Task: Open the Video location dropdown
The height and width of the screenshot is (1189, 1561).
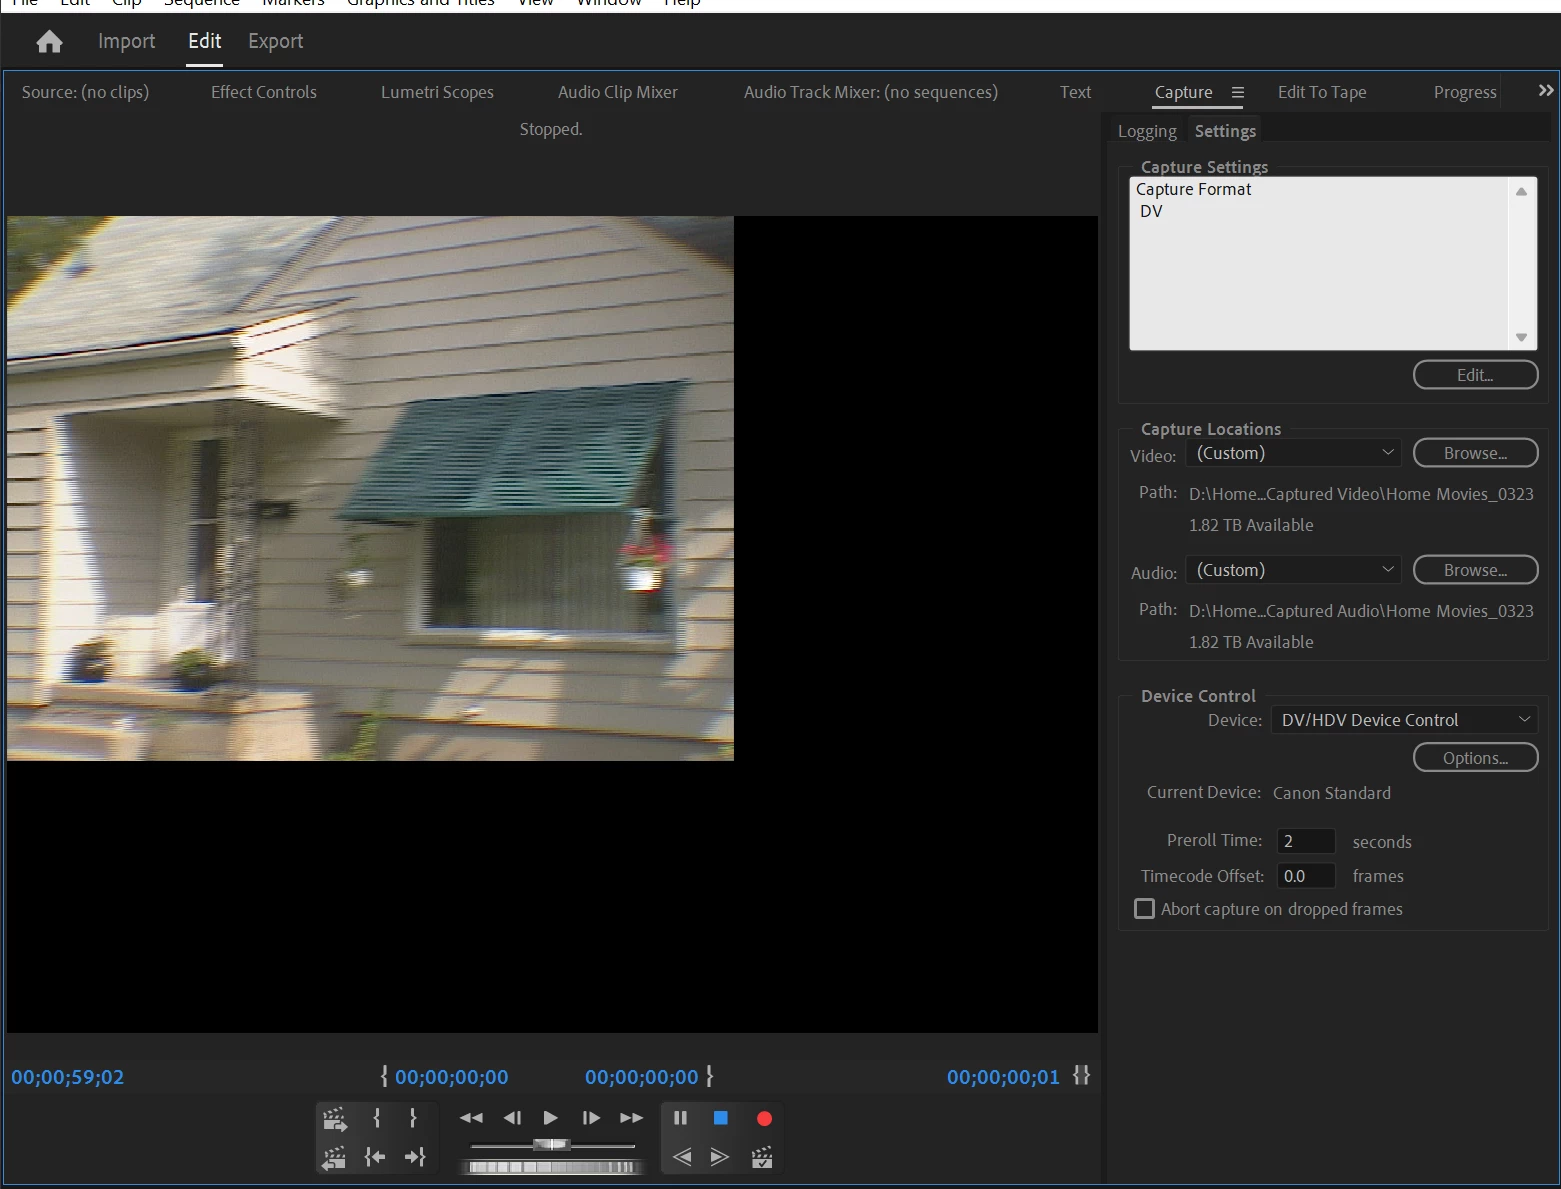Action: click(1293, 453)
